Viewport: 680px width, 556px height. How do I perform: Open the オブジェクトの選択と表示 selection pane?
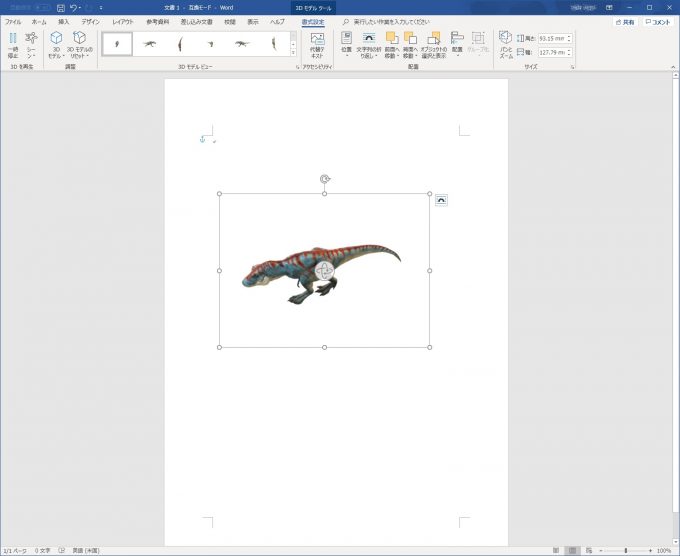click(x=434, y=45)
